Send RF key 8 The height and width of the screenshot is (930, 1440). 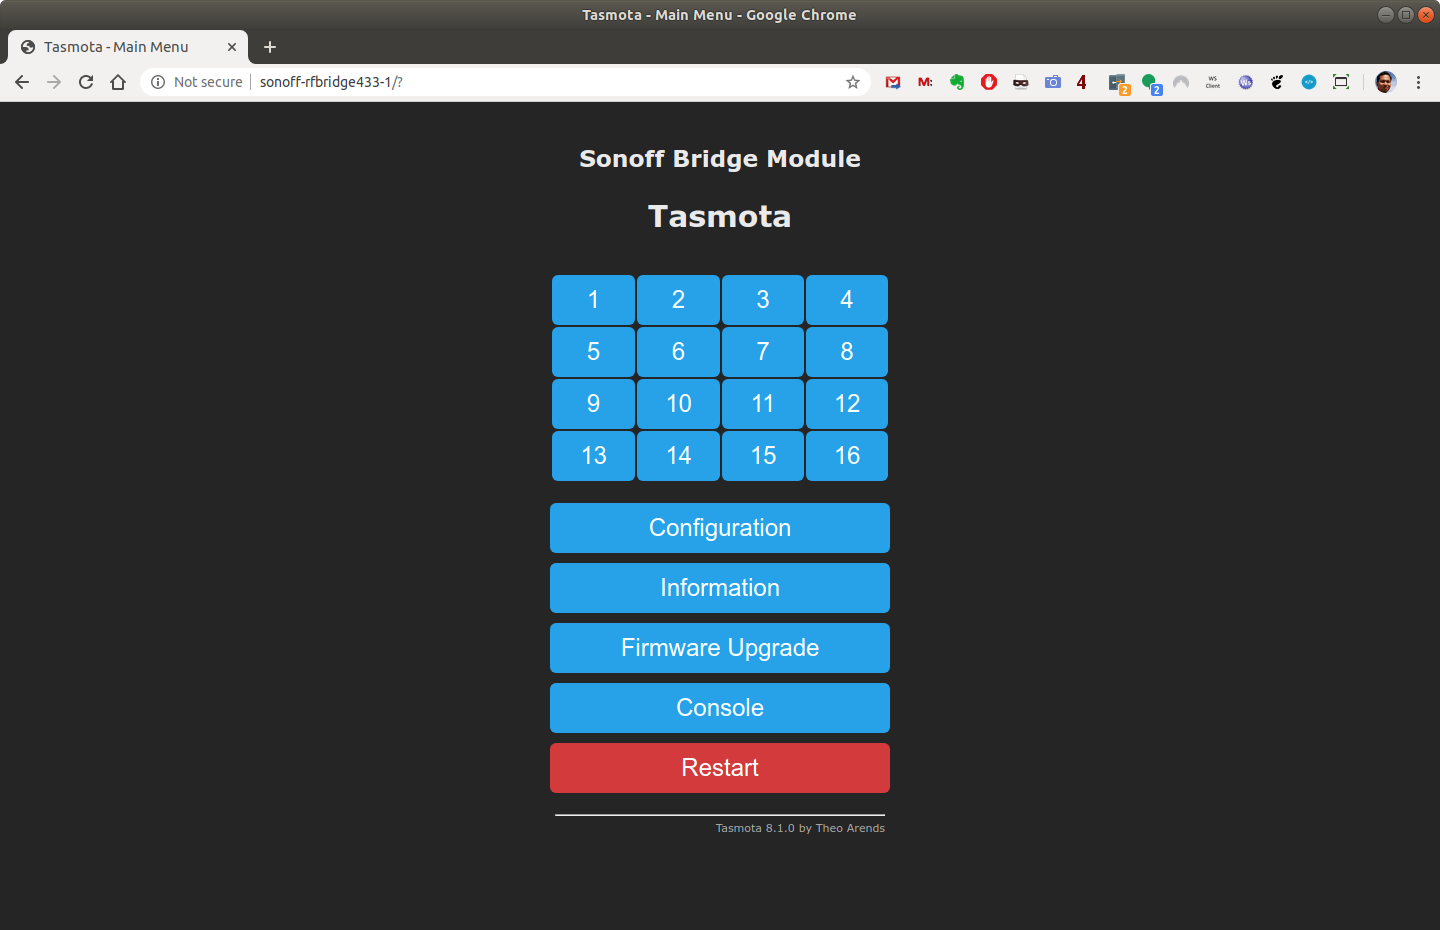pyautogui.click(x=847, y=352)
